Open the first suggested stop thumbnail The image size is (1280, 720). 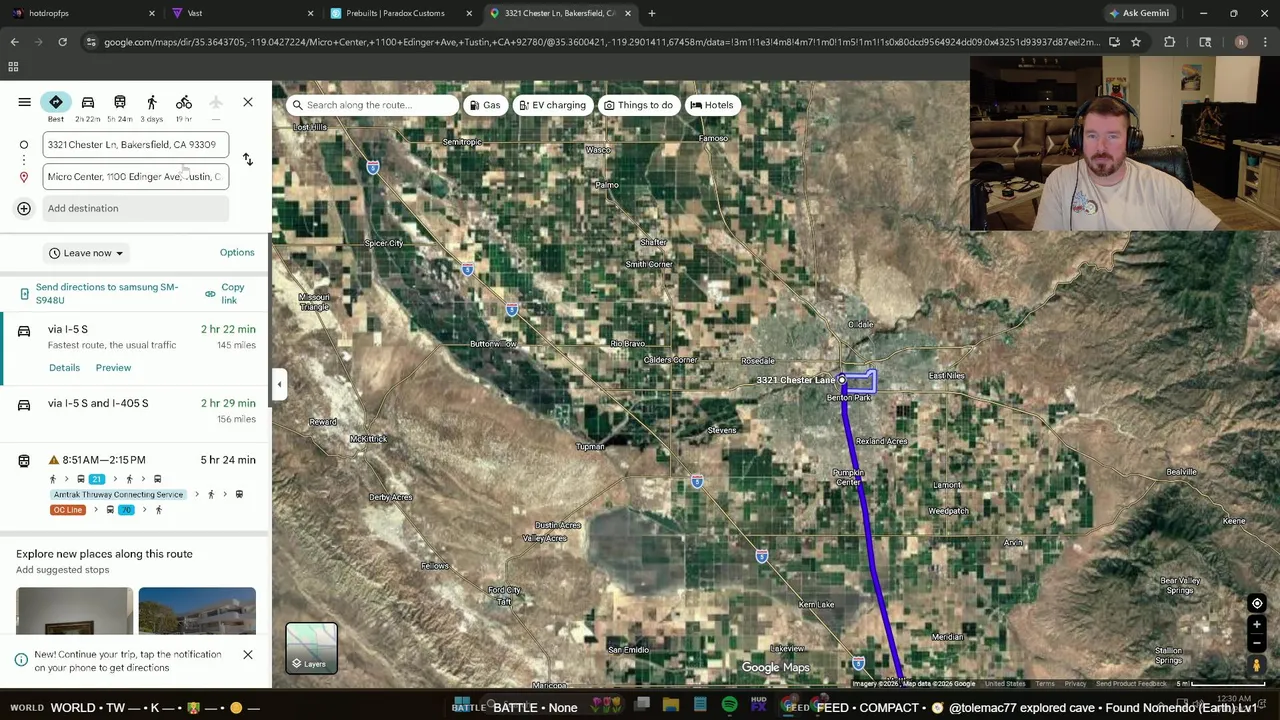(x=74, y=611)
